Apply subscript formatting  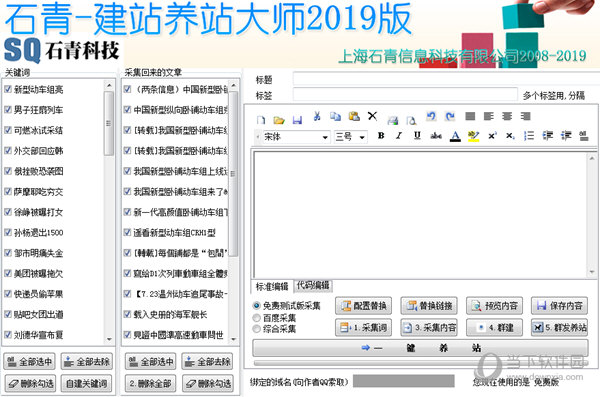pyautogui.click(x=510, y=136)
